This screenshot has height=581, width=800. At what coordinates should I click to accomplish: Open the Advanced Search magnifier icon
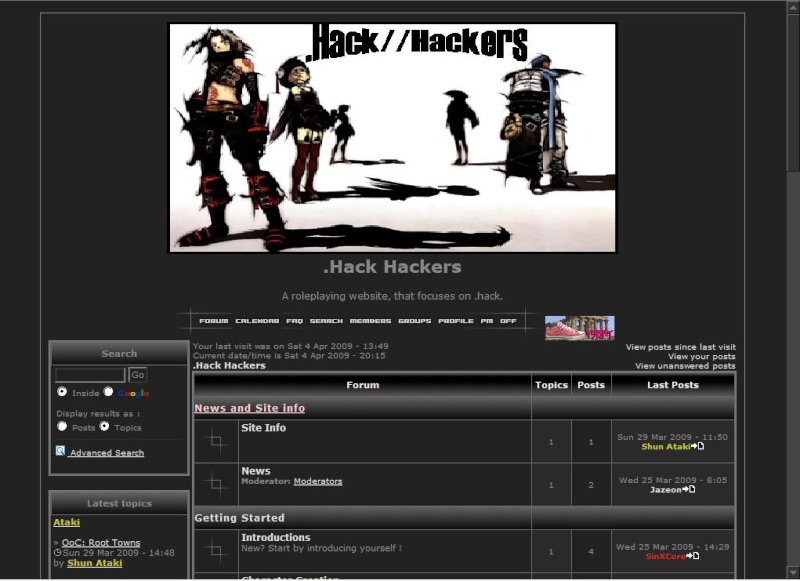60,451
